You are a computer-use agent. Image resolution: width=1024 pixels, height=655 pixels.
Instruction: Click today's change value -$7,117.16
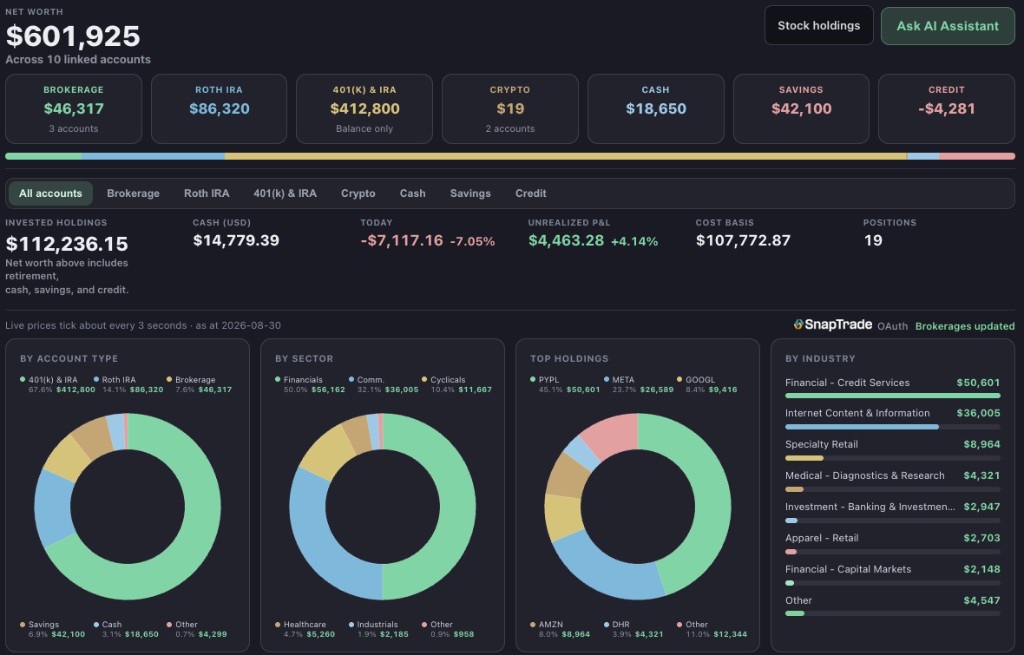pyautogui.click(x=402, y=240)
